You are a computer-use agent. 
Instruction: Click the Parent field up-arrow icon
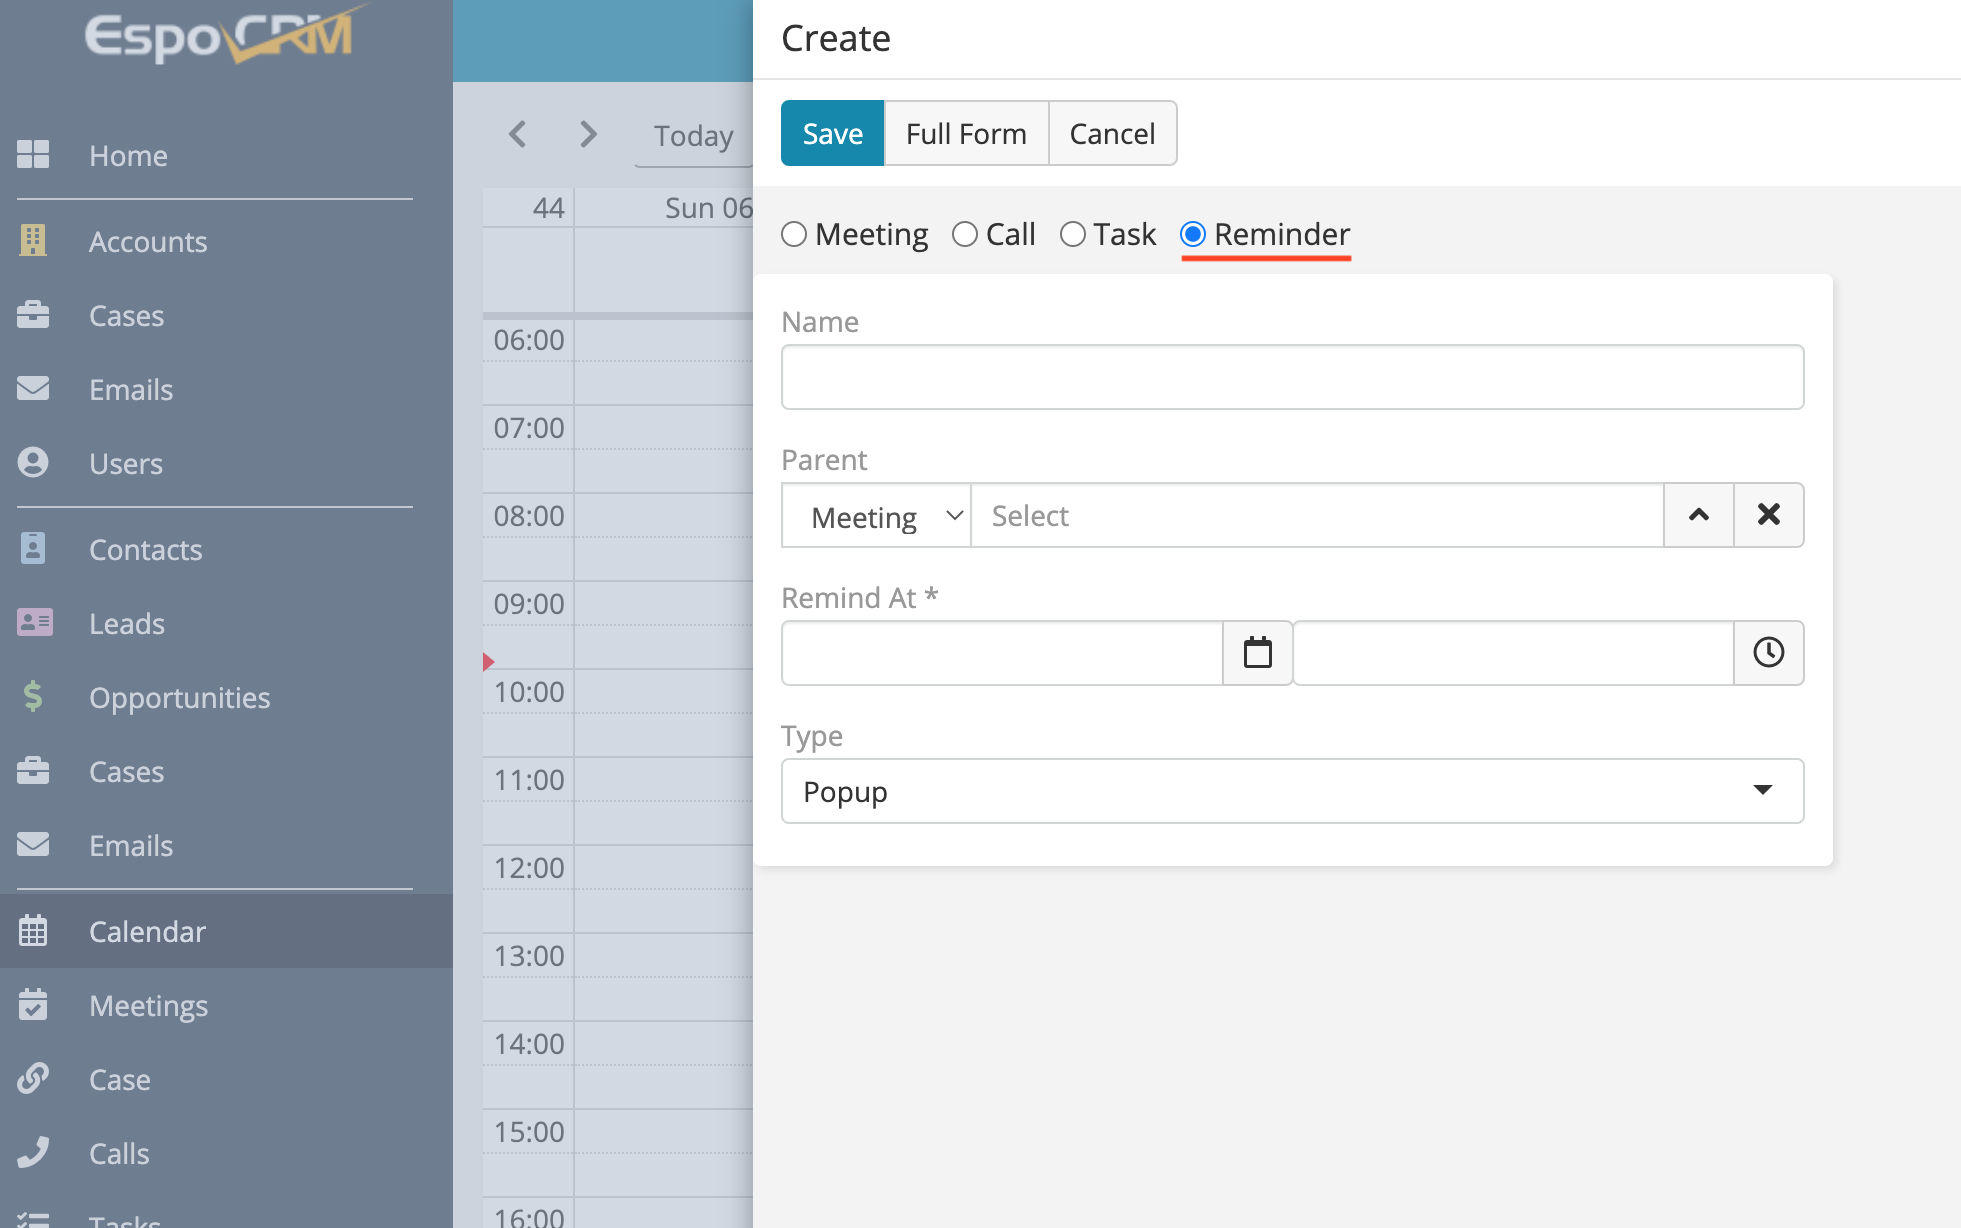(1698, 515)
